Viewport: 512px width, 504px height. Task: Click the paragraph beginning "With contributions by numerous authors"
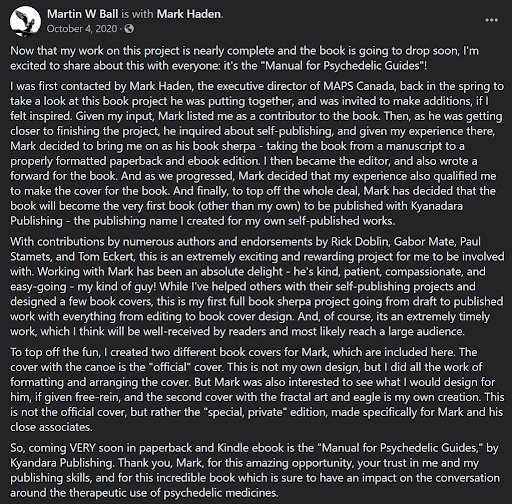257,286
